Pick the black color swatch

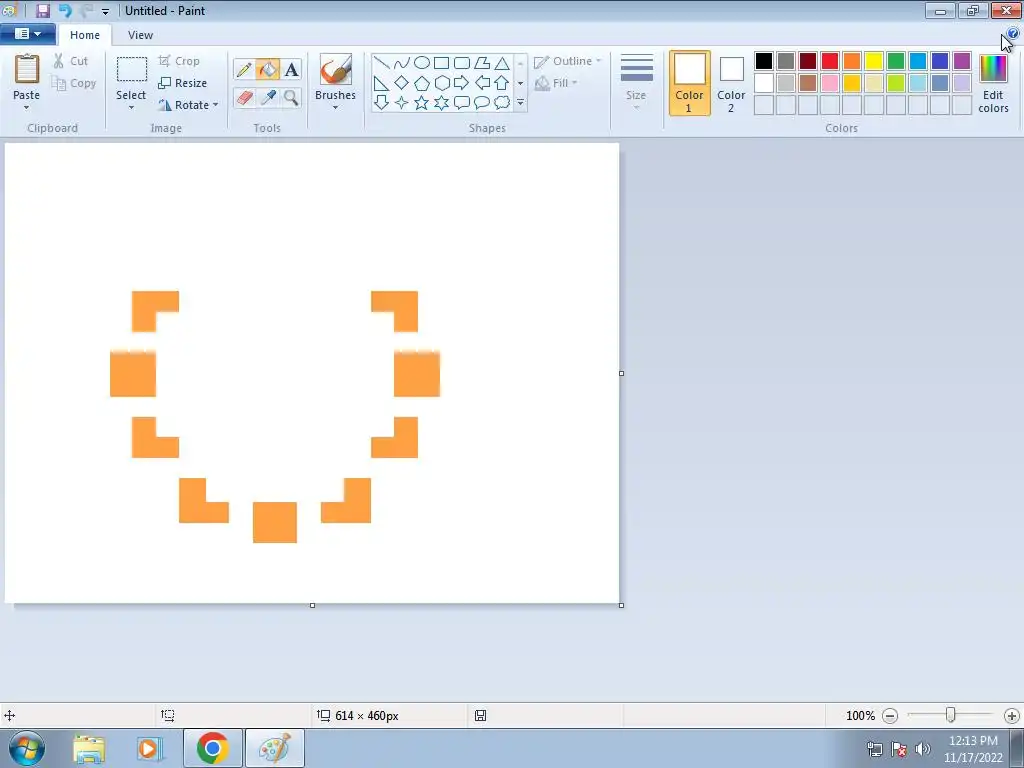click(x=764, y=61)
